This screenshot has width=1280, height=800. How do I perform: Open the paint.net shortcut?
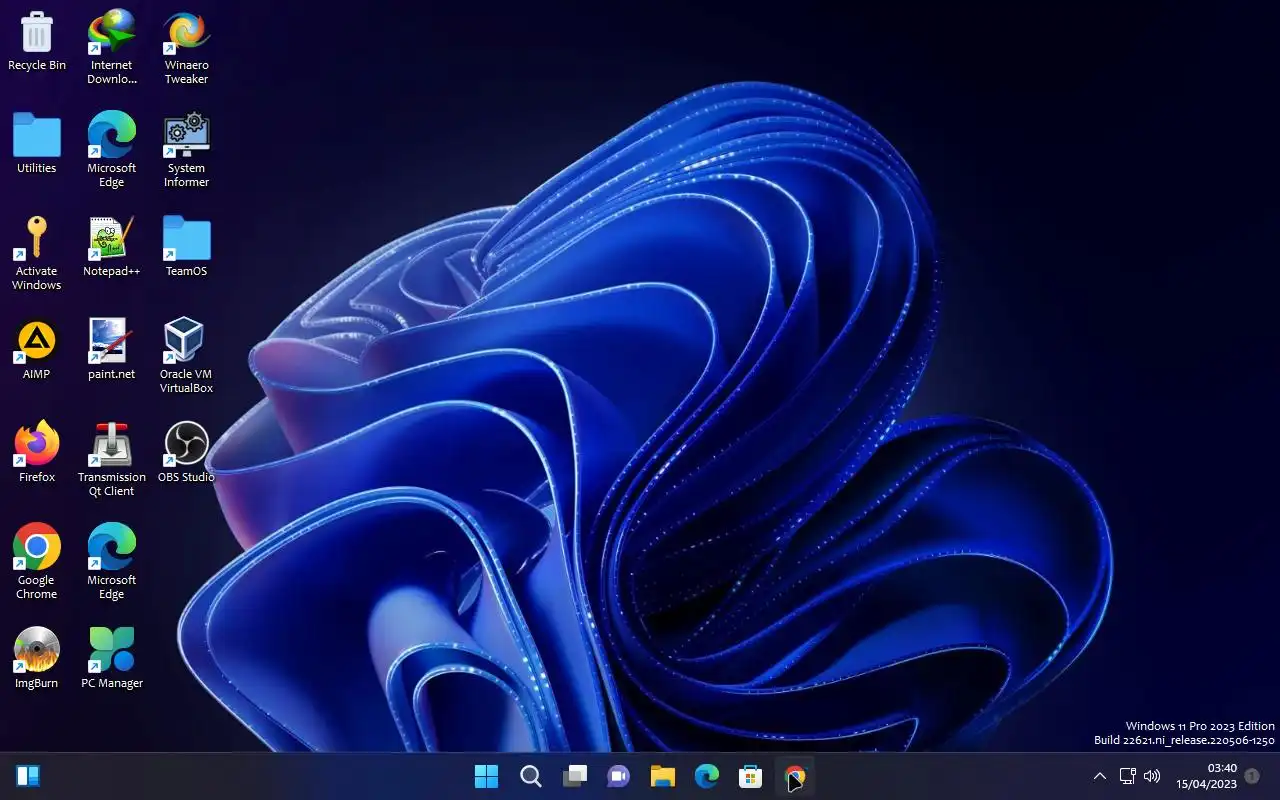tap(112, 349)
